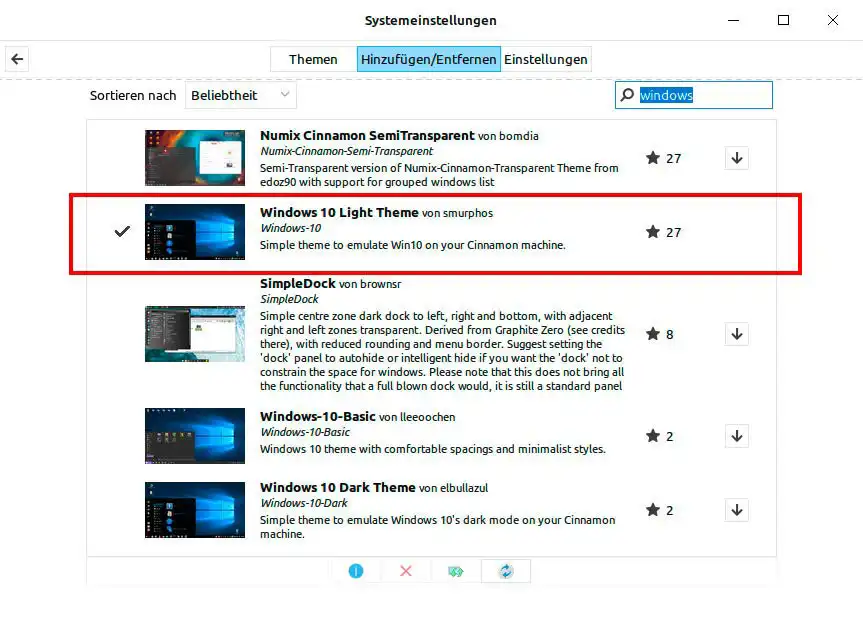Click the Numix Cinnamon SemiTransparent thumbnail
This screenshot has height=627, width=863.
click(x=195, y=158)
